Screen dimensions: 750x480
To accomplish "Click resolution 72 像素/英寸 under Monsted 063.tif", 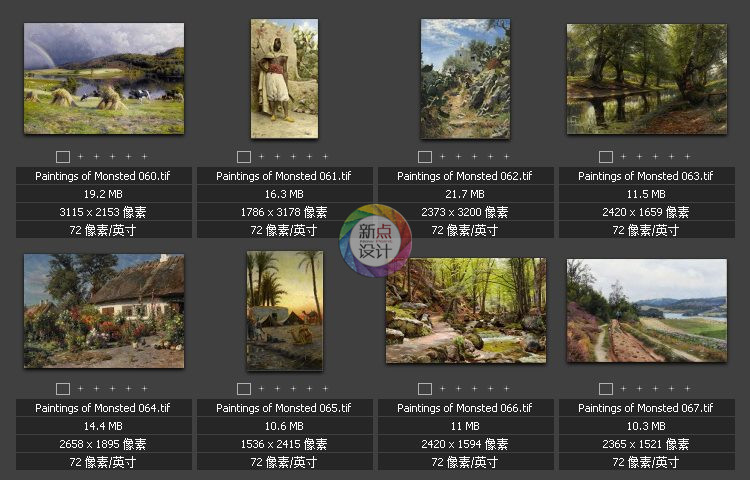I will coord(646,230).
